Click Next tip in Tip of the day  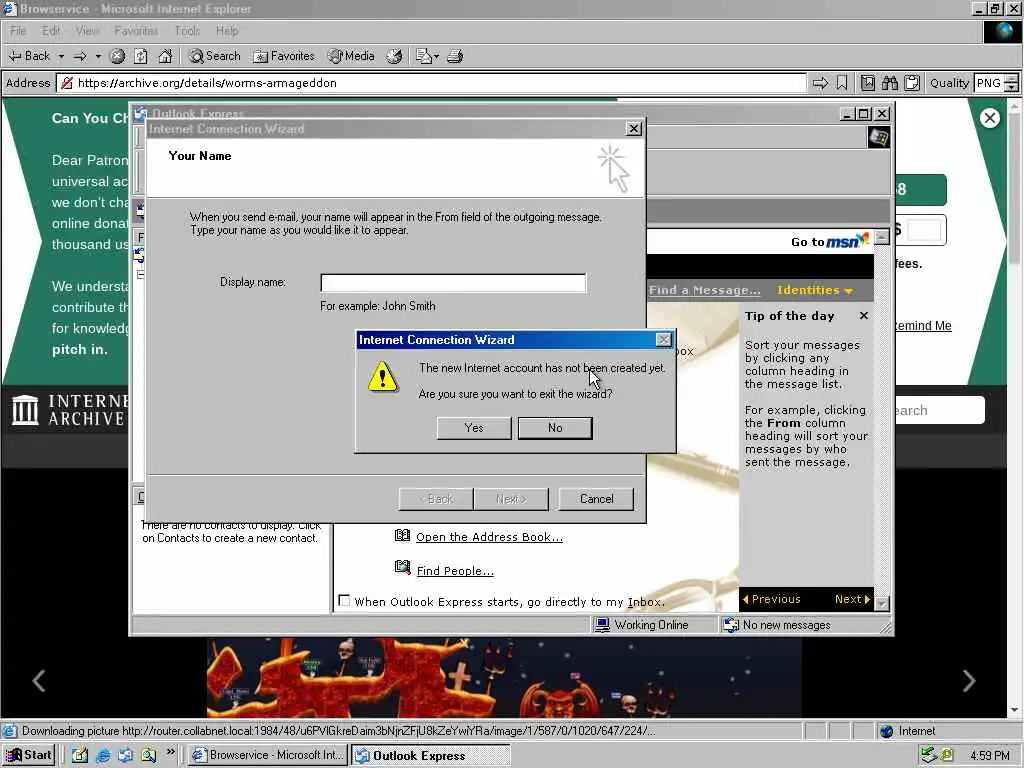pyautogui.click(x=852, y=599)
